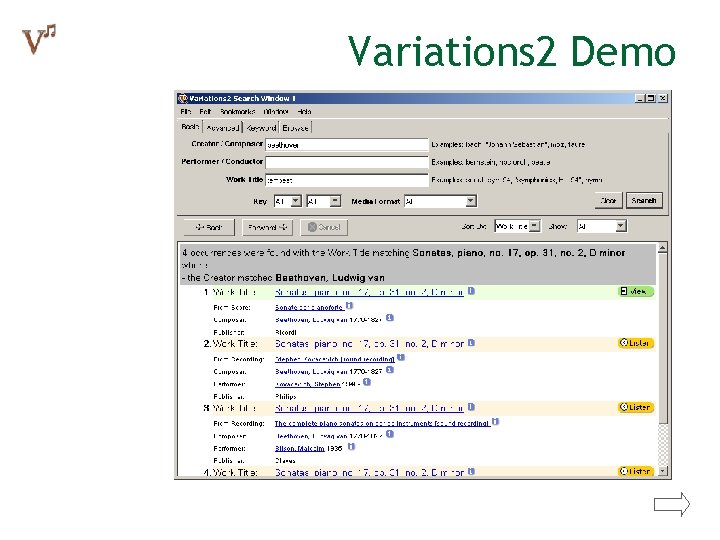The image size is (720, 540).
Task: Open the Bookmarks menu
Action: point(237,112)
